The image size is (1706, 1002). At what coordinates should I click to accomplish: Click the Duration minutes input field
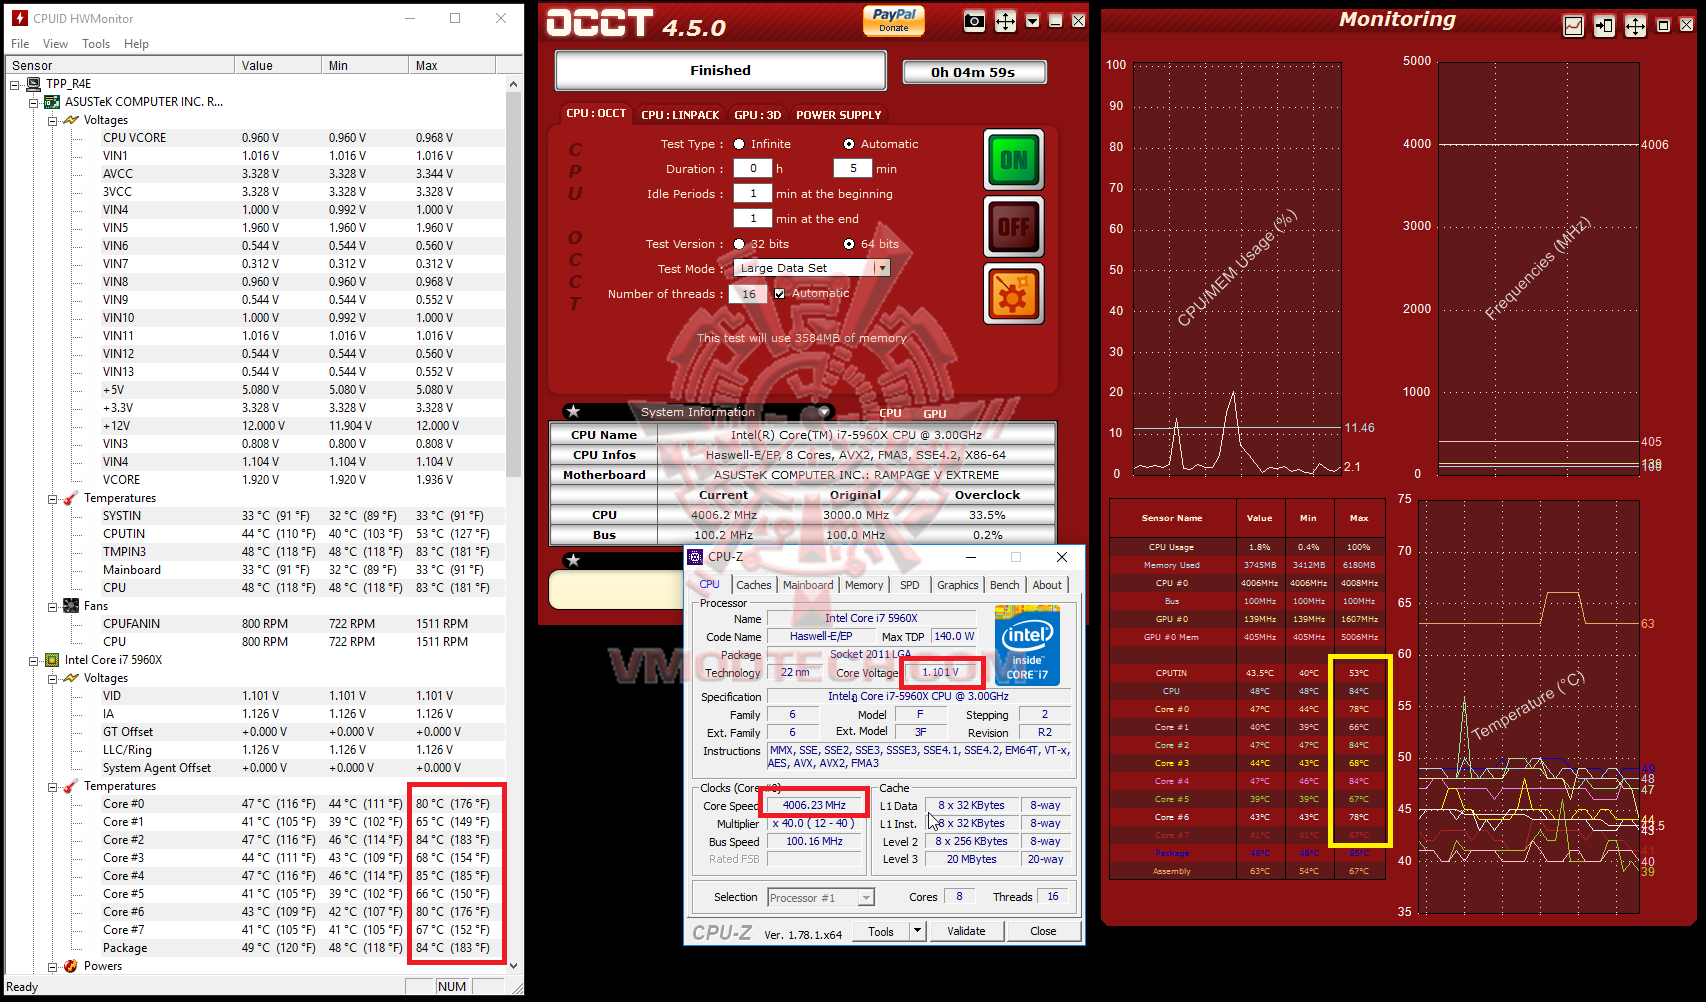tap(853, 169)
